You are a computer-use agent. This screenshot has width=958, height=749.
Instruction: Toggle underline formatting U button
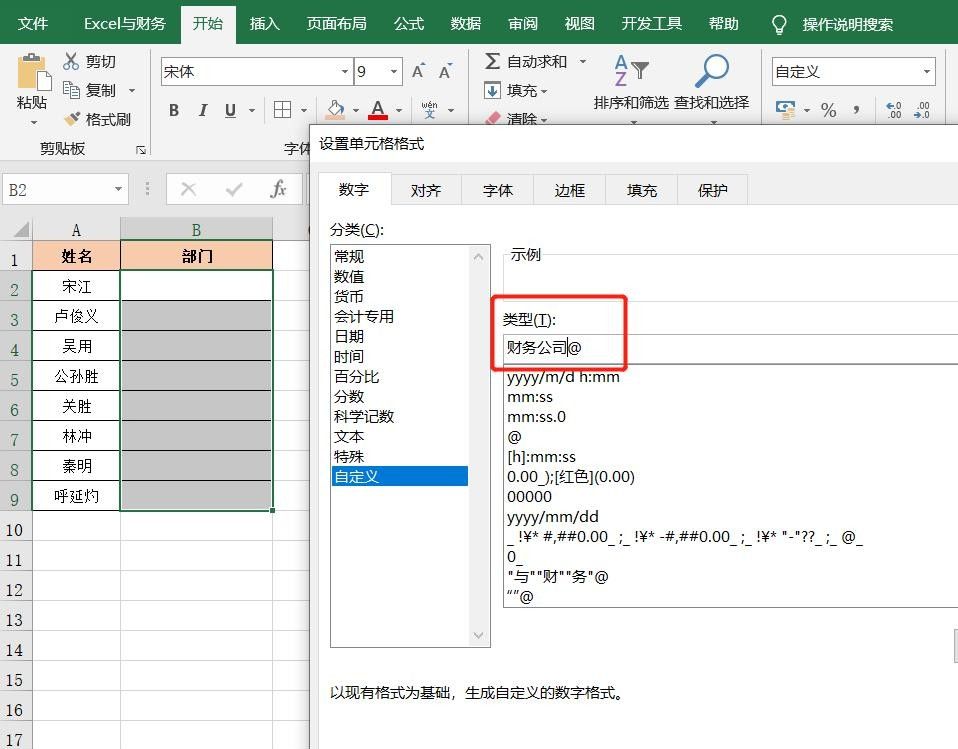(231, 110)
